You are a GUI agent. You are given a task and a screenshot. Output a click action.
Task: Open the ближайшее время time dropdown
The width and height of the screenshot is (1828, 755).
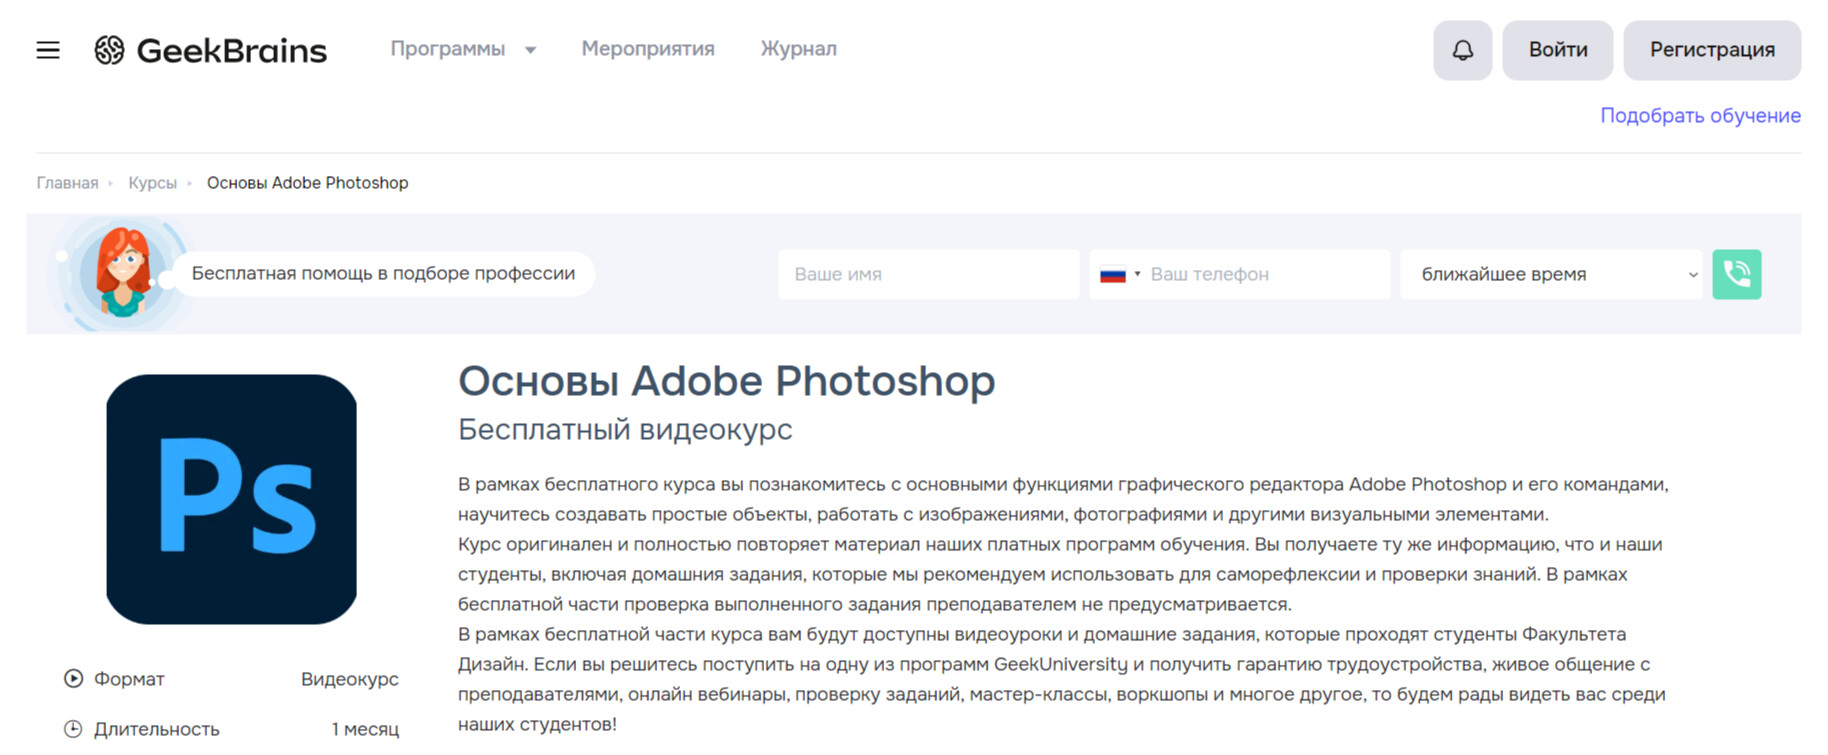coord(1551,274)
